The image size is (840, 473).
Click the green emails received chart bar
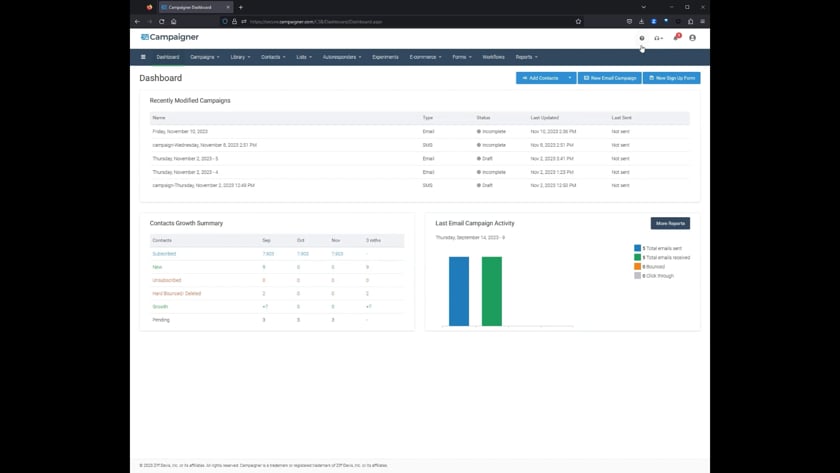492,291
